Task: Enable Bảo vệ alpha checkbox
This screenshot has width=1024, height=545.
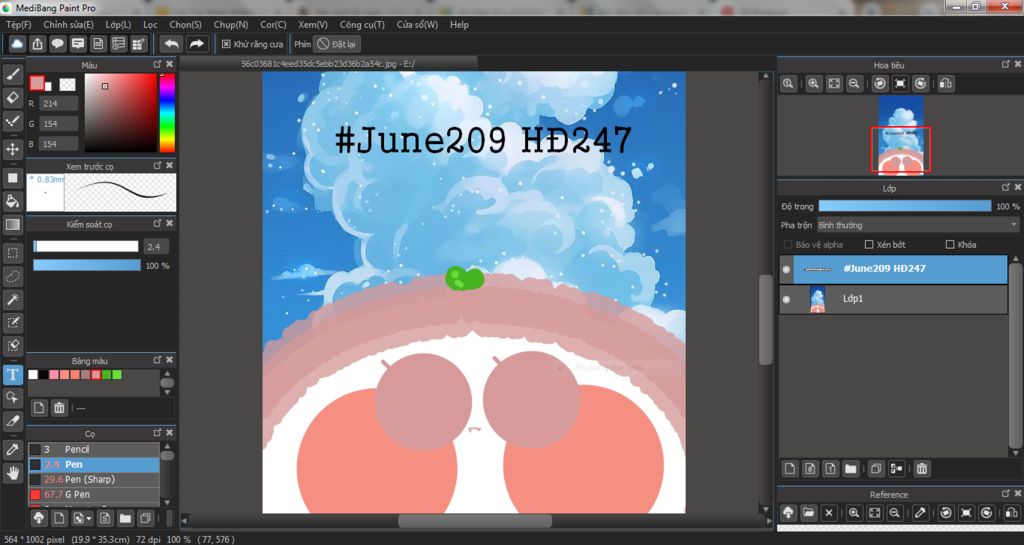Action: pyautogui.click(x=788, y=244)
